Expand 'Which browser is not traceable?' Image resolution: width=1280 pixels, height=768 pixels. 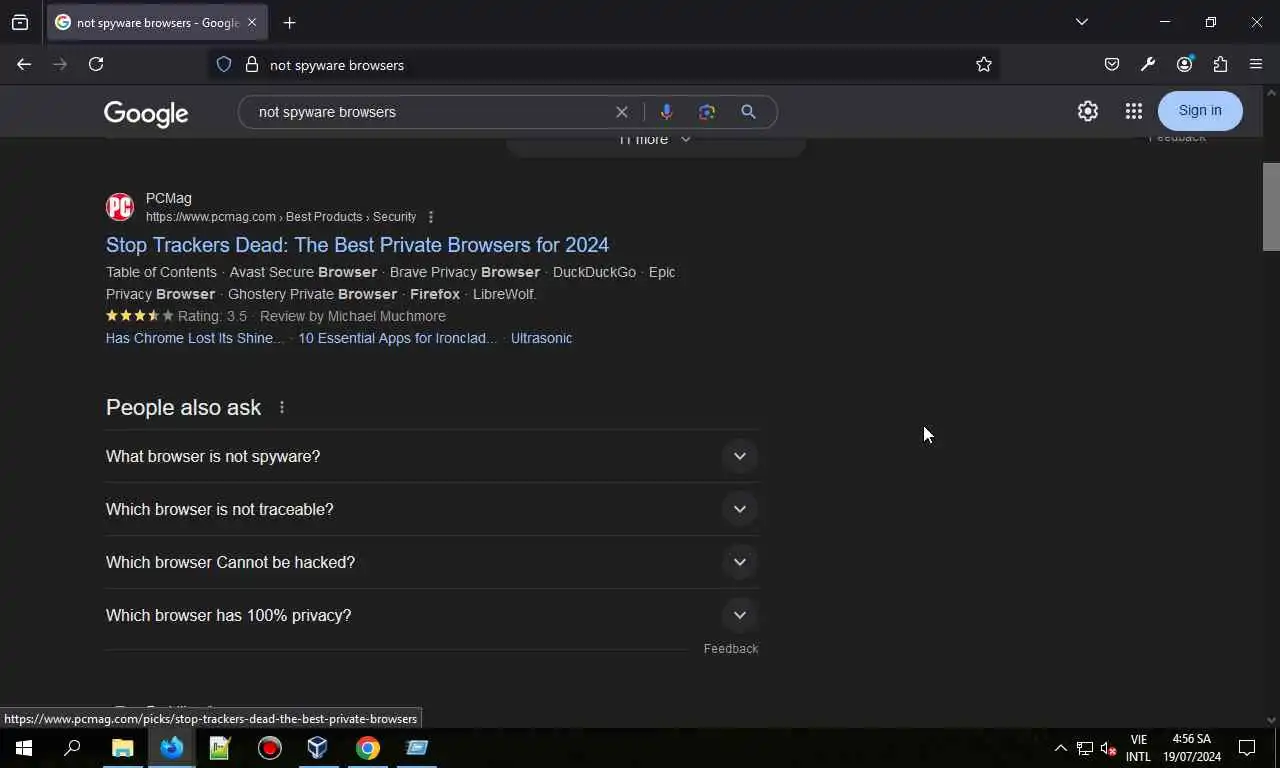[432, 509]
